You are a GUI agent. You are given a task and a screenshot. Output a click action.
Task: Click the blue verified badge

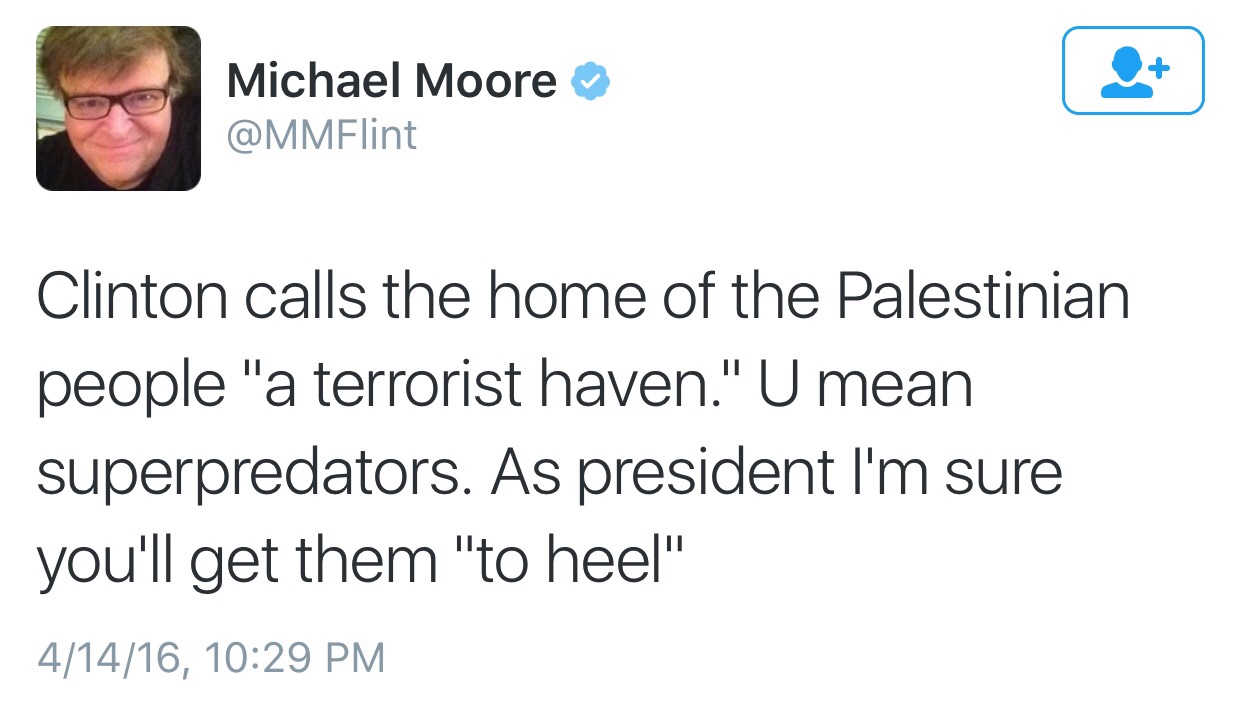591,81
